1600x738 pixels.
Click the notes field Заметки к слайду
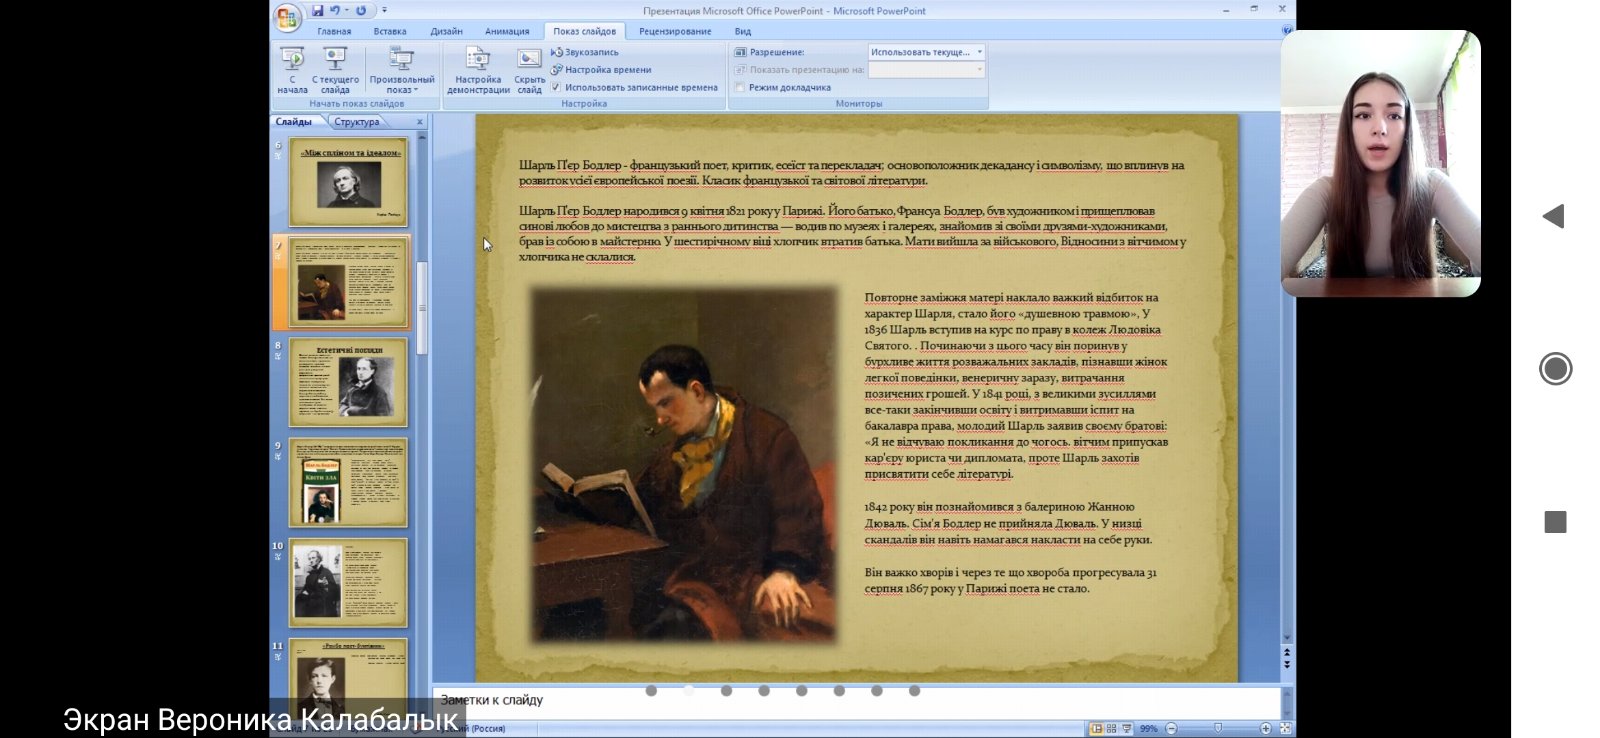click(x=856, y=701)
